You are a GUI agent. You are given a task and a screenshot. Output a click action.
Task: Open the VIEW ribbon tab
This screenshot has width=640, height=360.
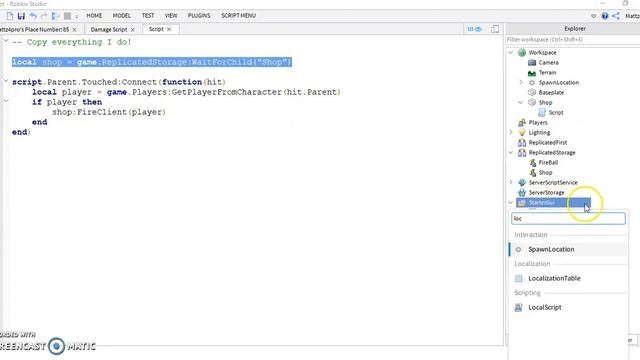coord(171,16)
